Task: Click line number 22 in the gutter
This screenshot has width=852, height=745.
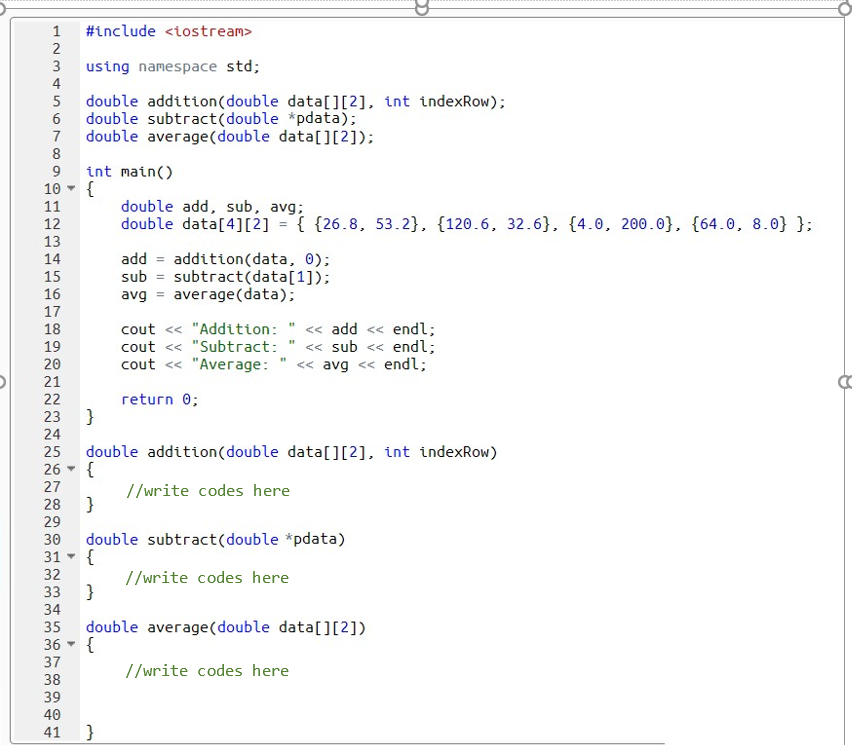Action: click(52, 399)
